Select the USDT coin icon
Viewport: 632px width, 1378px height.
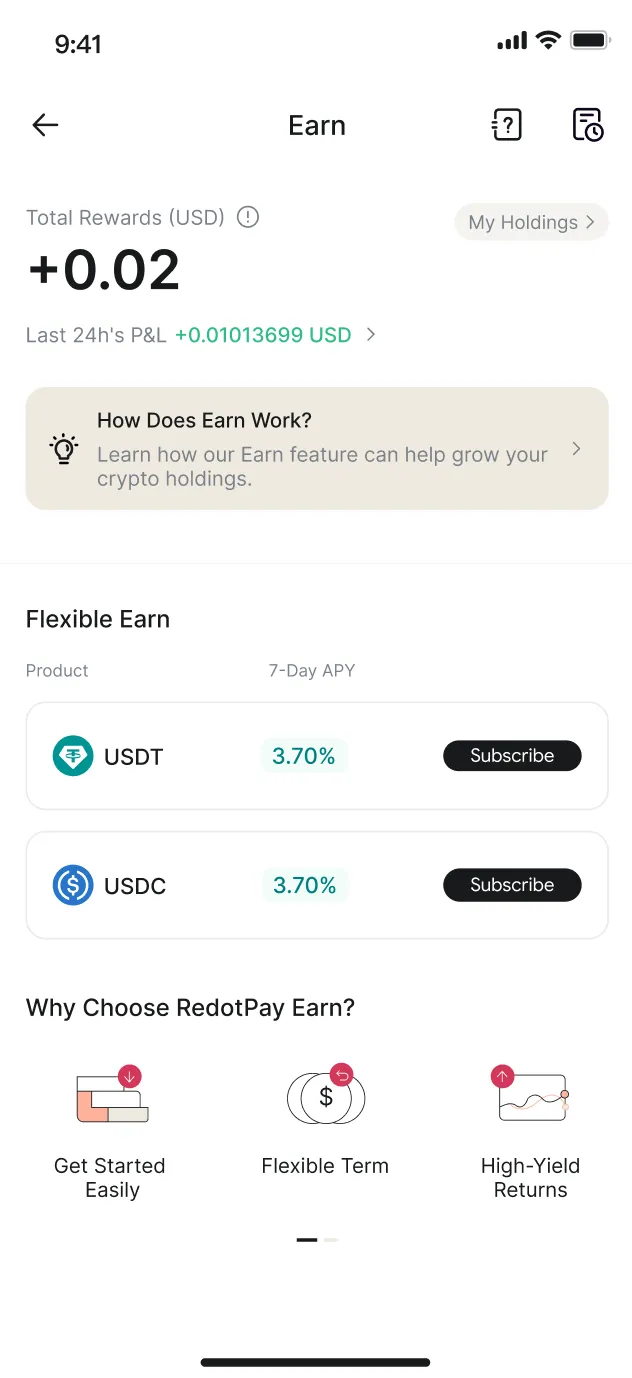[x=72, y=756]
